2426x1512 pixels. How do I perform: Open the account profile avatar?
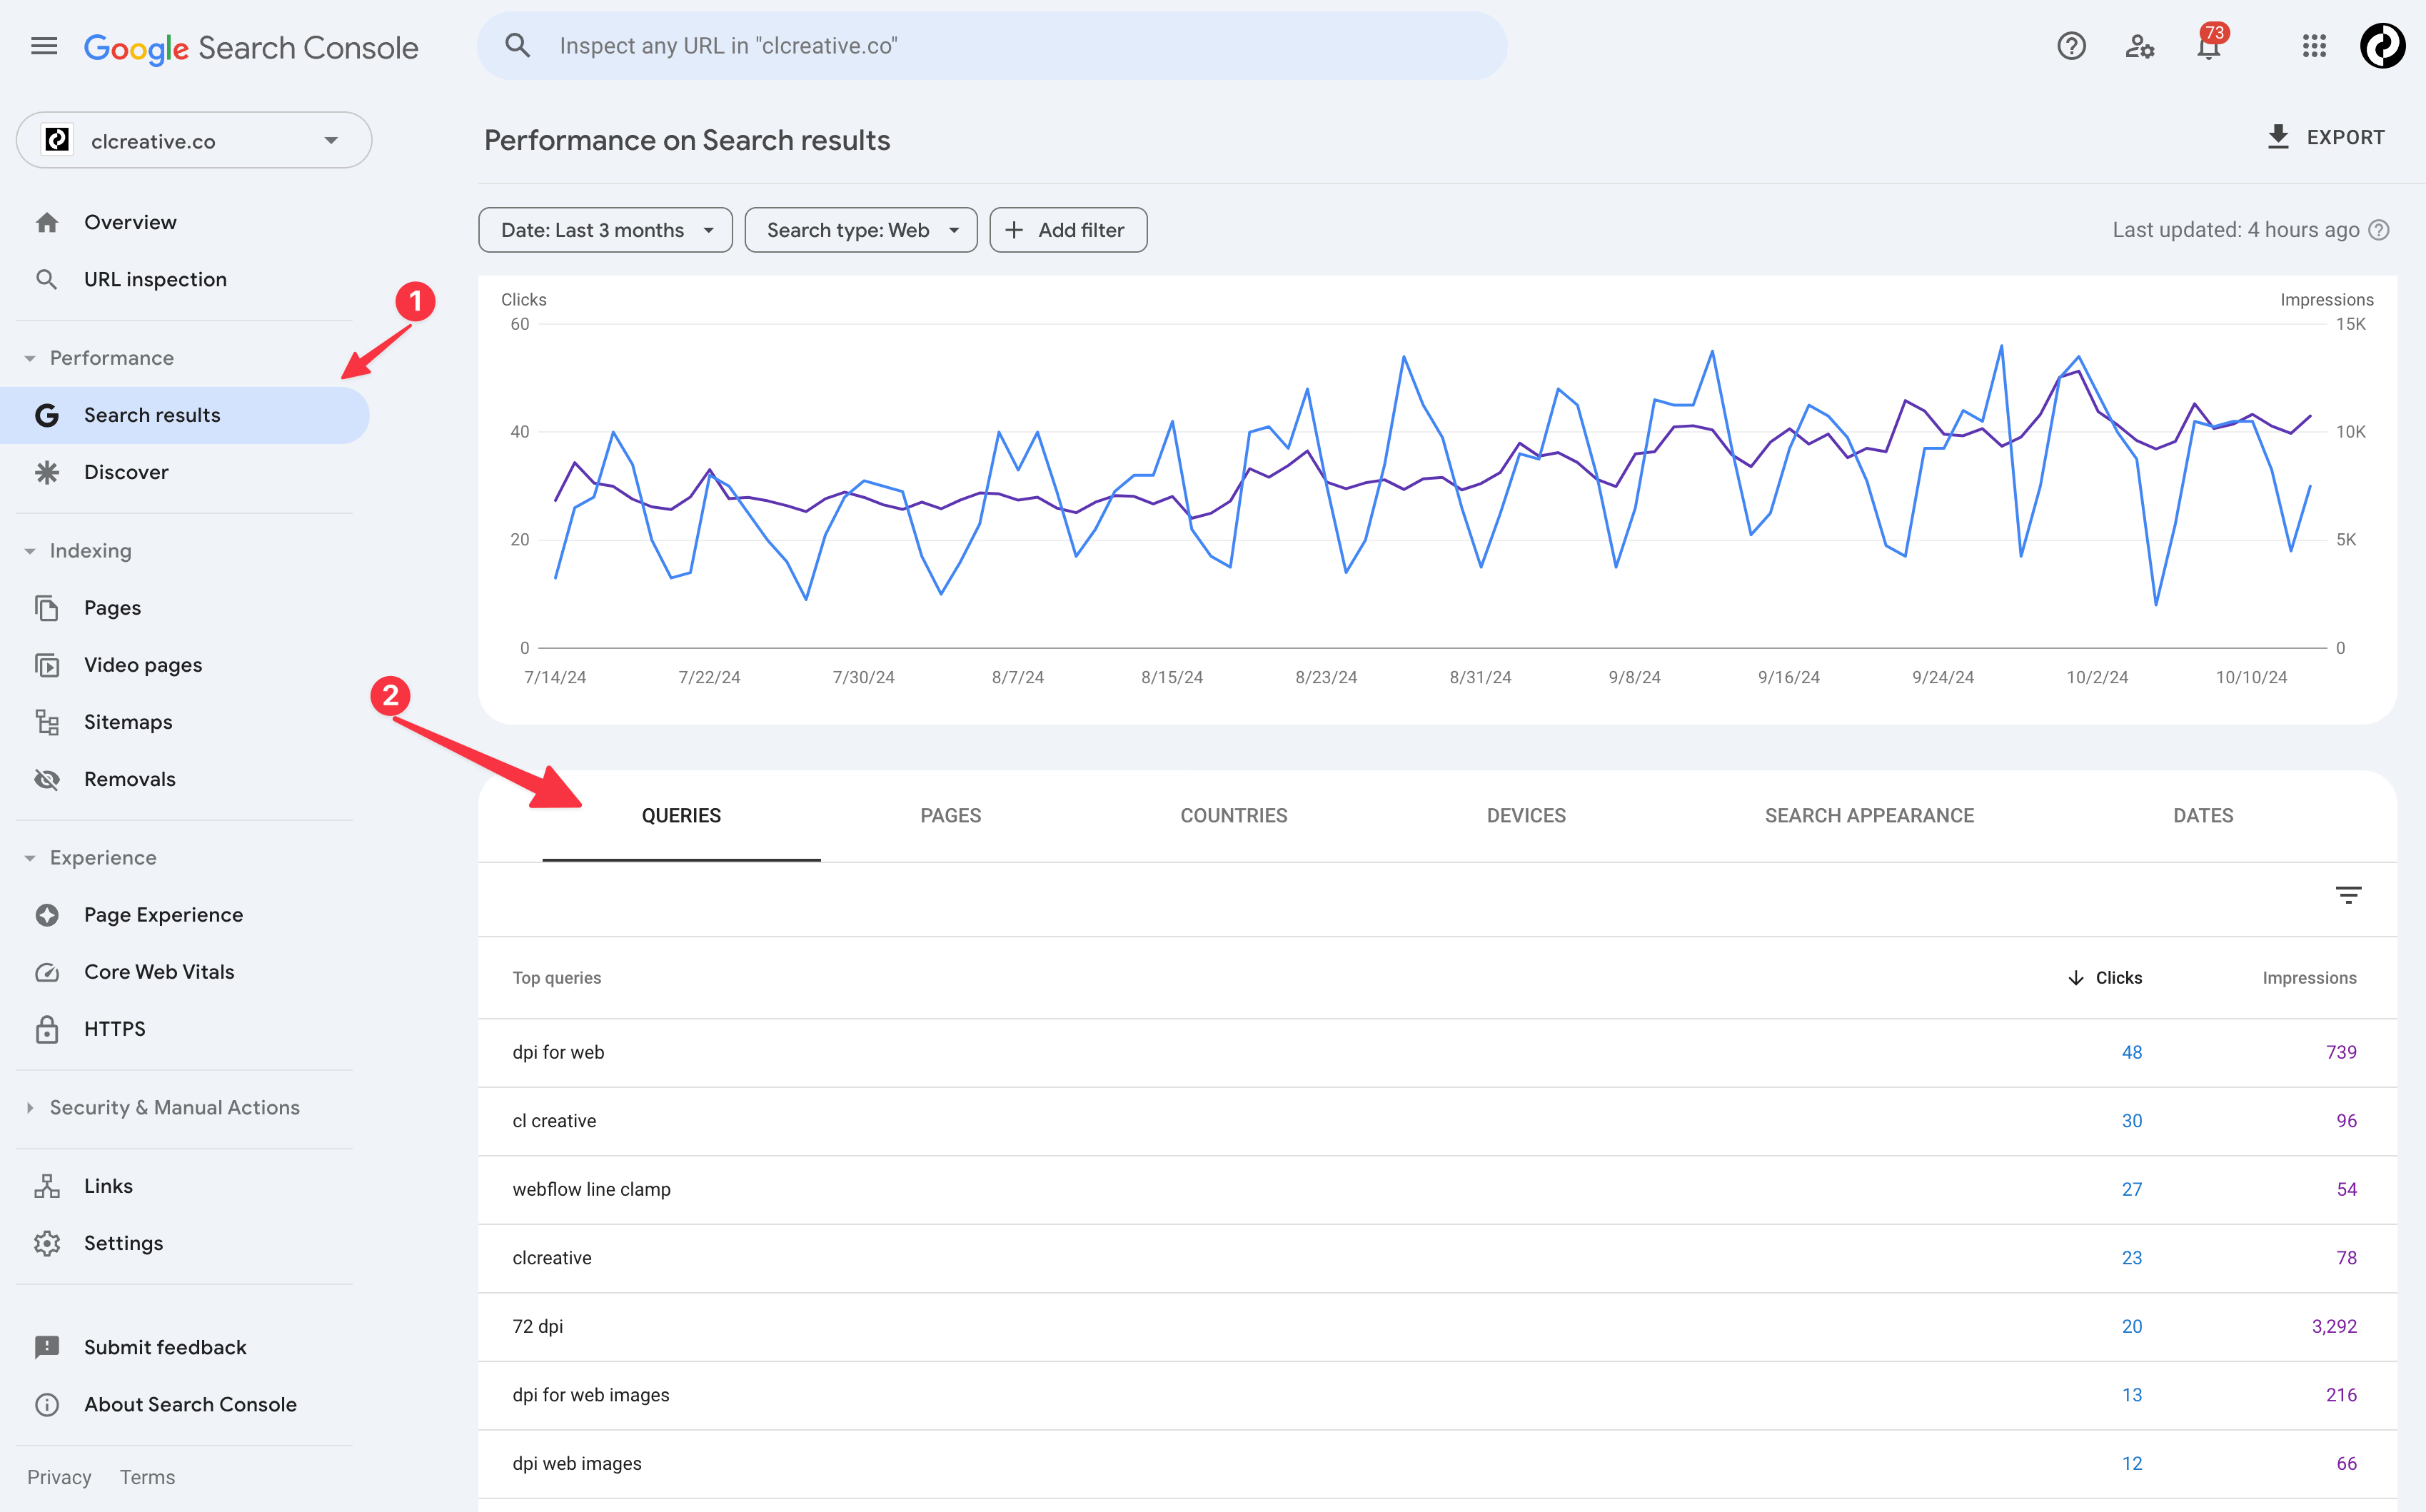(x=2382, y=46)
